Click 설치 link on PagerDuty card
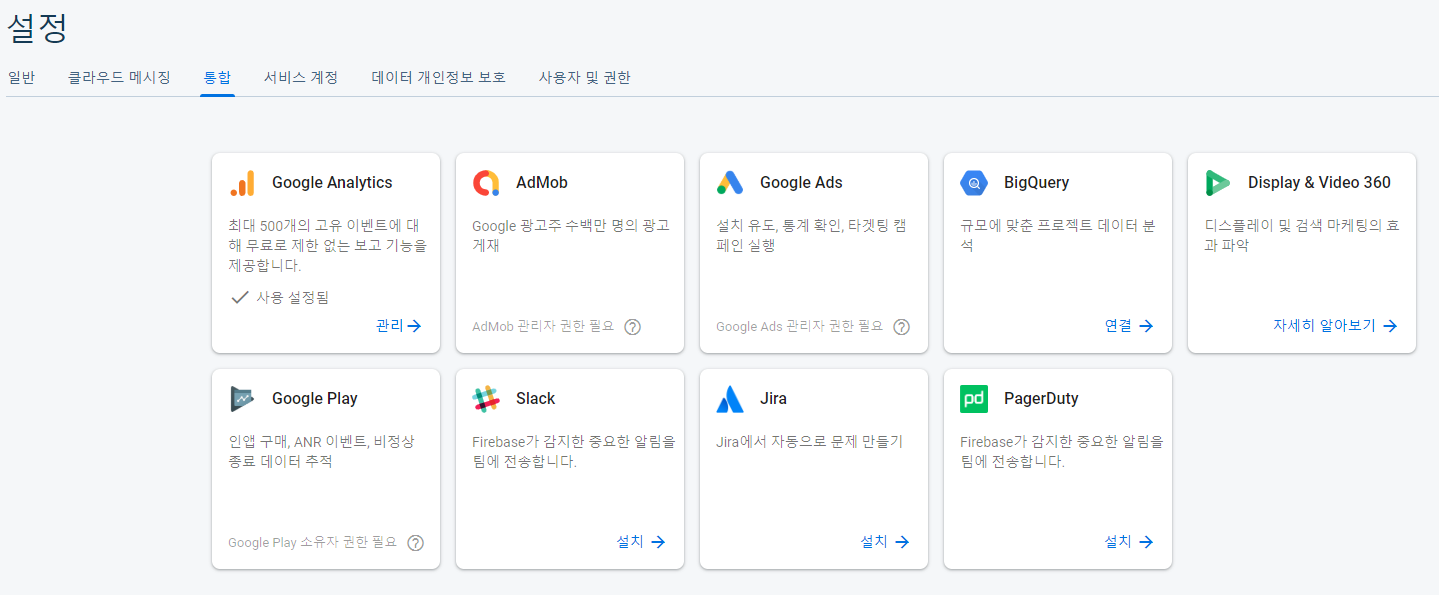Viewport: 1439px width, 595px height. [1129, 542]
